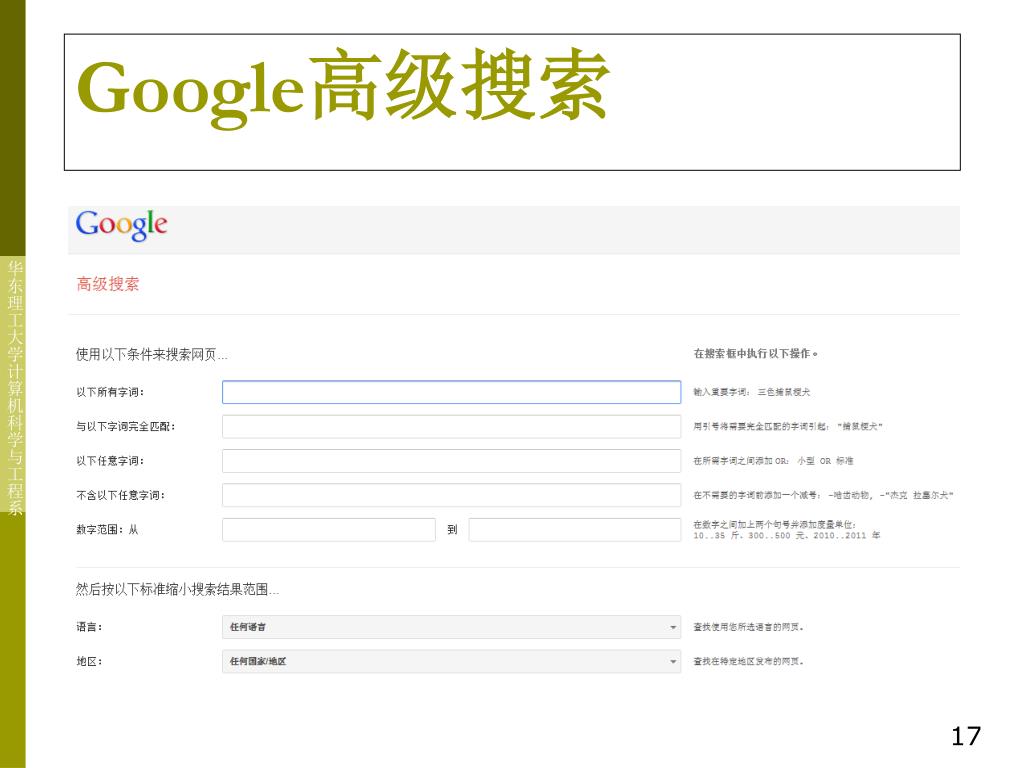Click the slide page number 17

click(966, 737)
